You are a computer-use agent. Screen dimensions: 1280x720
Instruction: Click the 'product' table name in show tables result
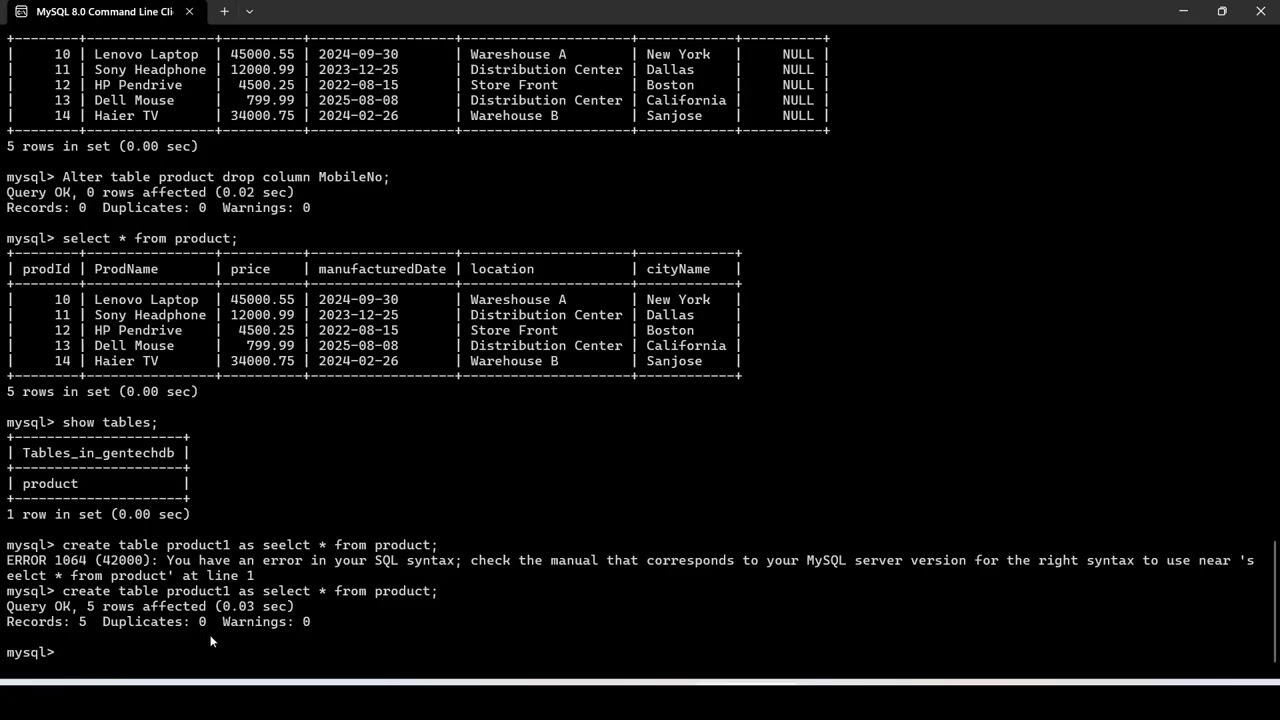tap(50, 484)
